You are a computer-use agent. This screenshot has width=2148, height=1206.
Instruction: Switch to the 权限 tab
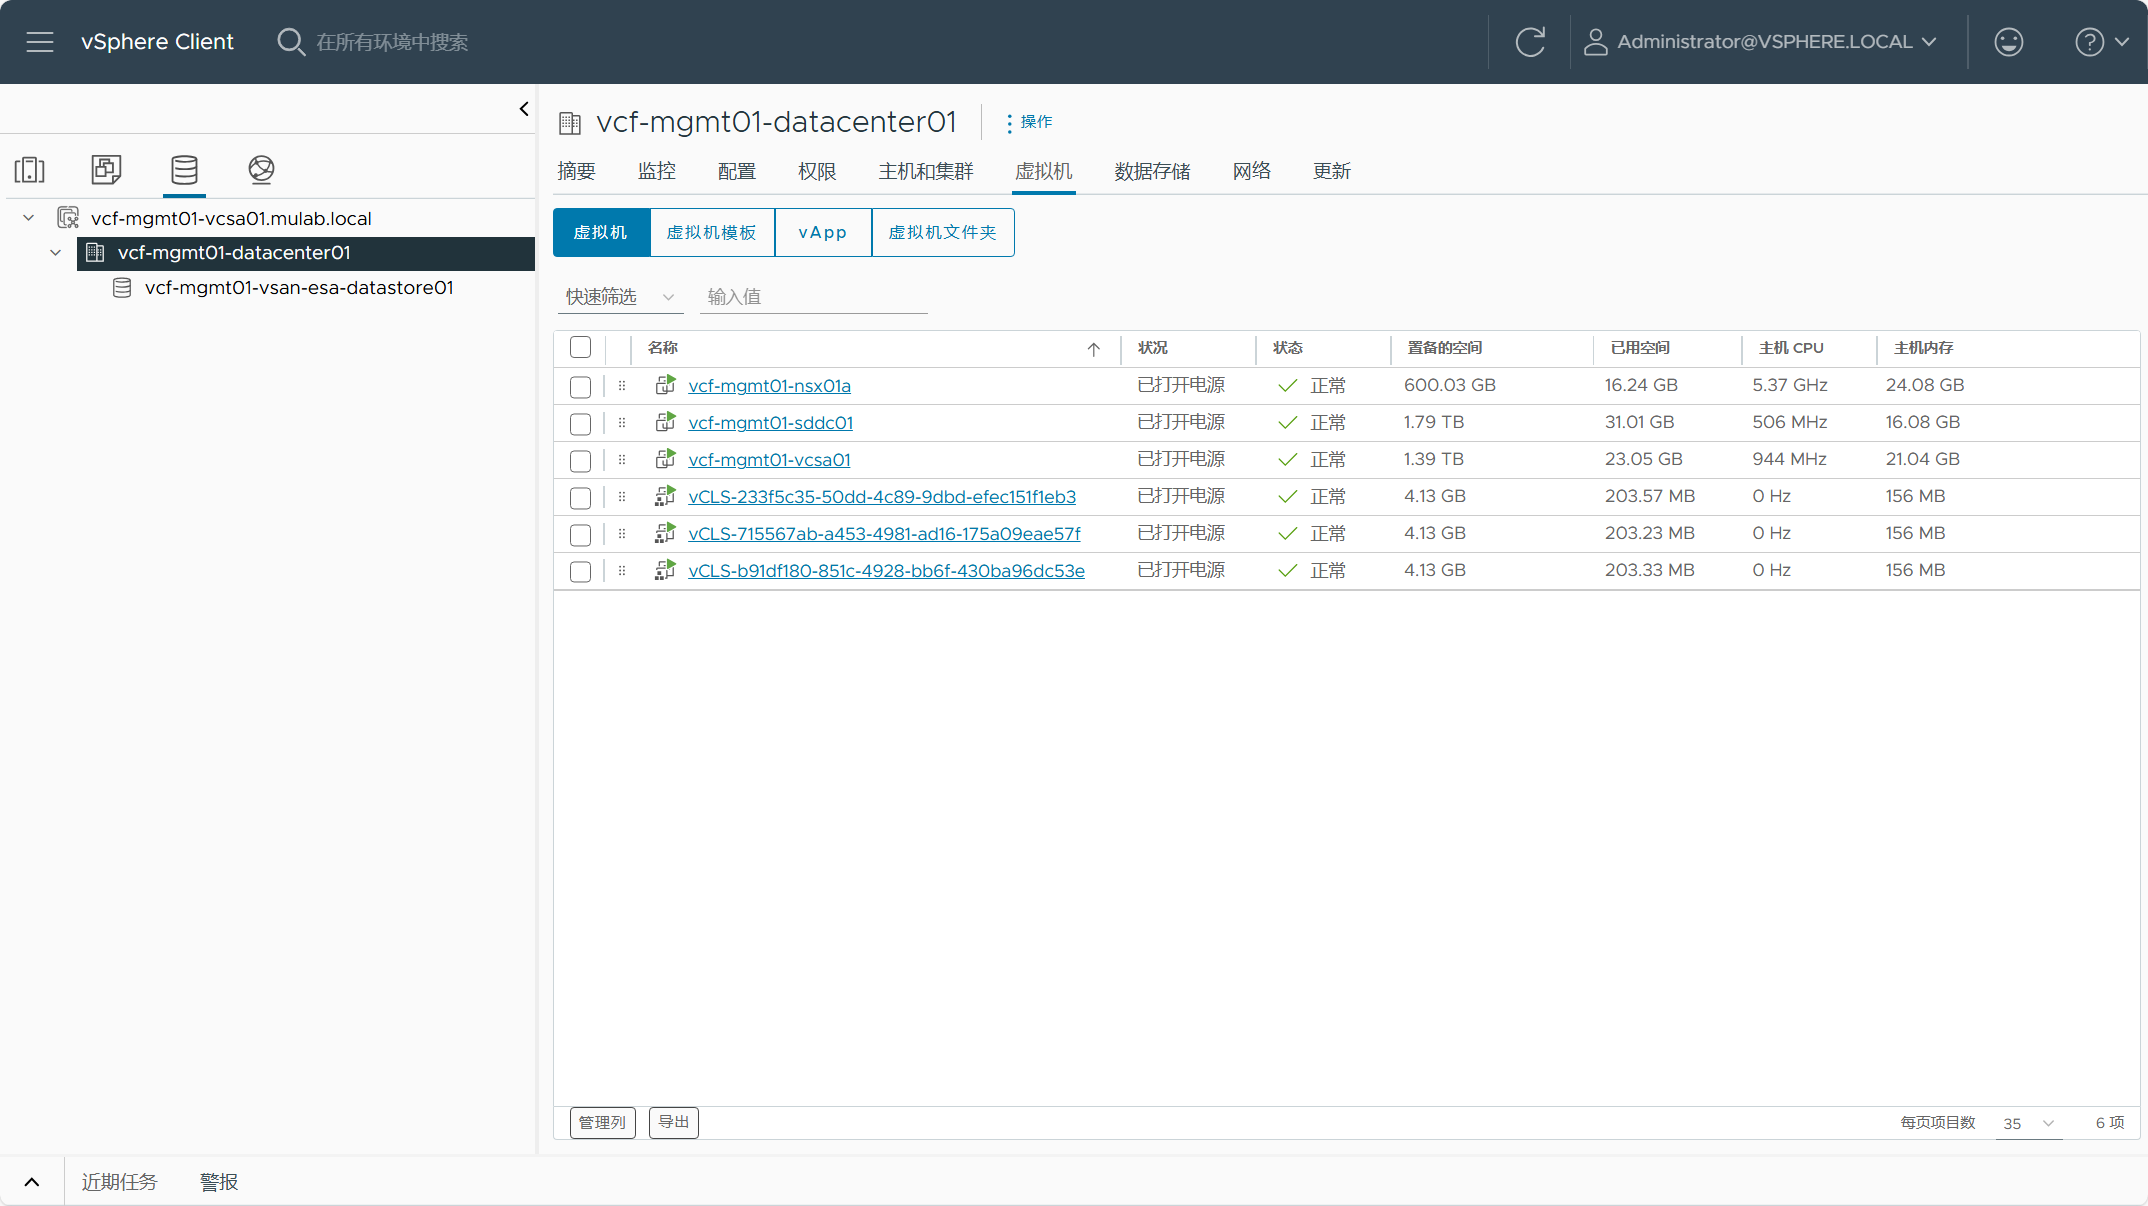(817, 171)
